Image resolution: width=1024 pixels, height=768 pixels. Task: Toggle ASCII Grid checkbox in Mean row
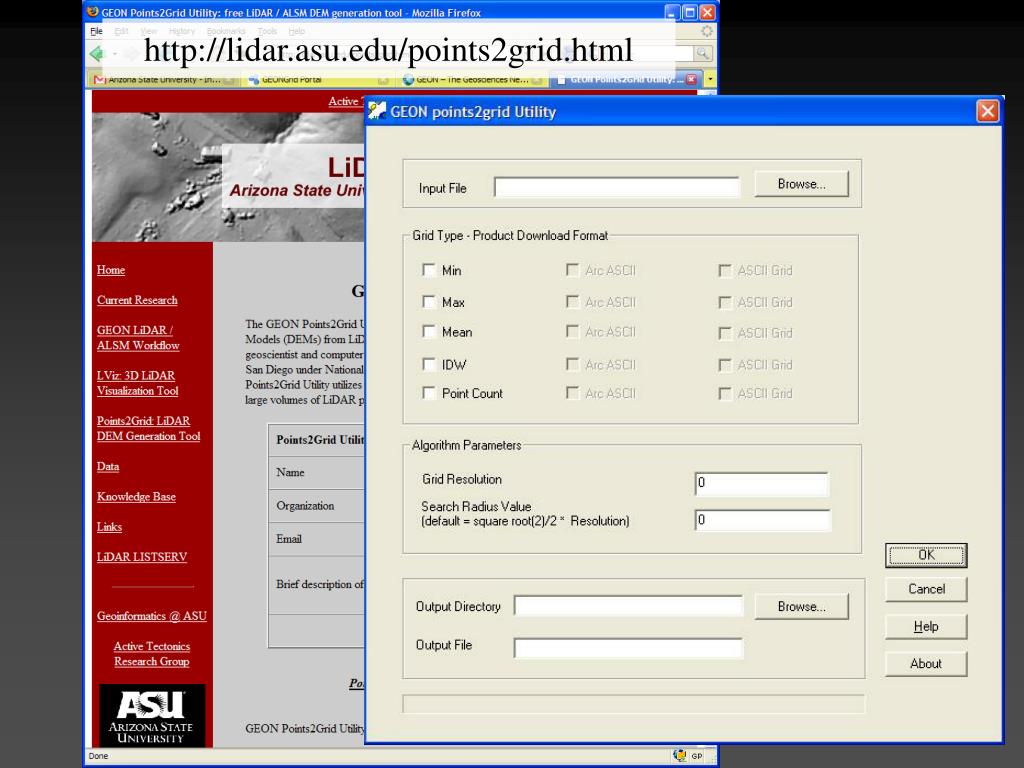725,333
